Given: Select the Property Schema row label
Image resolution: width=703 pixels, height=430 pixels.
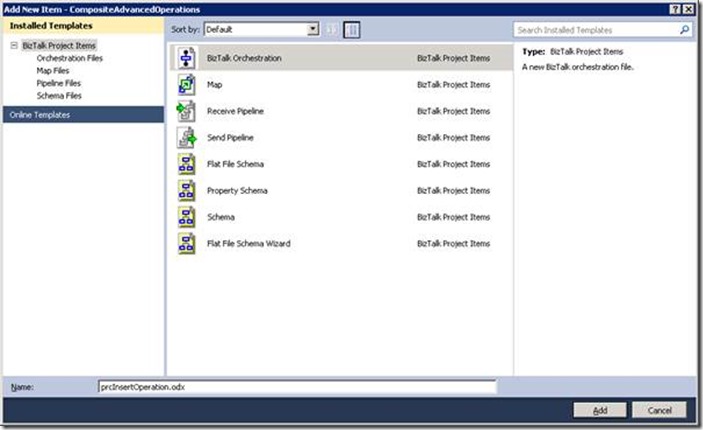Looking at the screenshot, I should point(237,190).
